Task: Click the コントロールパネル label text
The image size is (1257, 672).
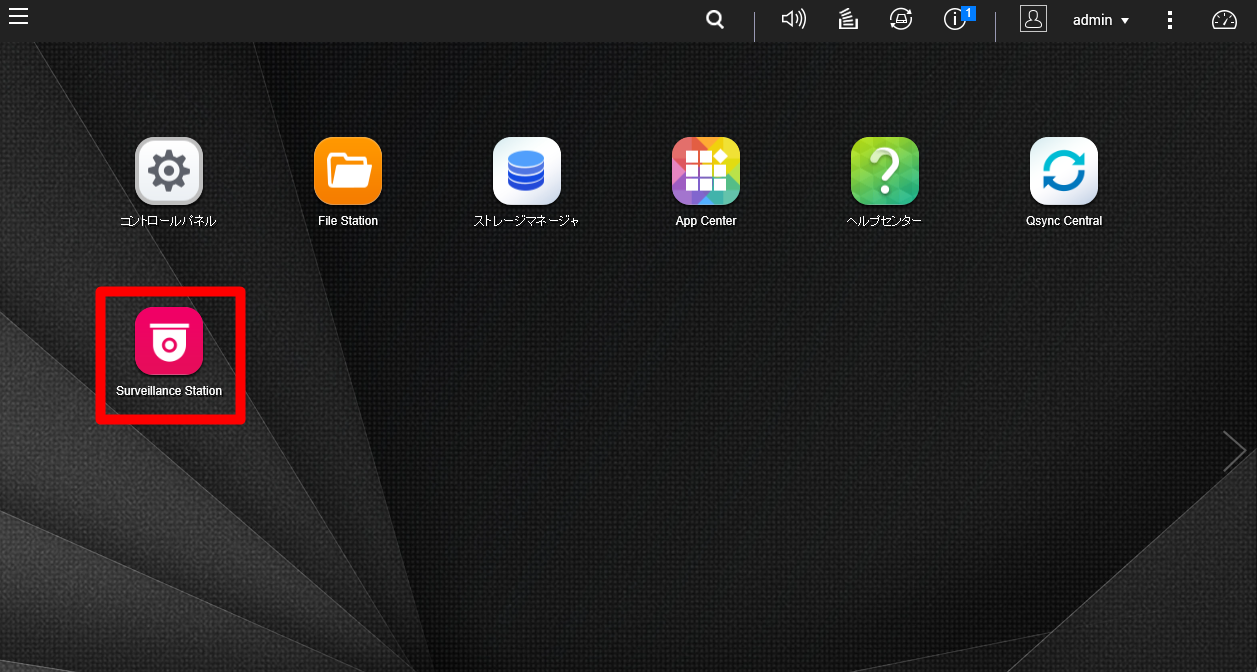Action: (168, 221)
